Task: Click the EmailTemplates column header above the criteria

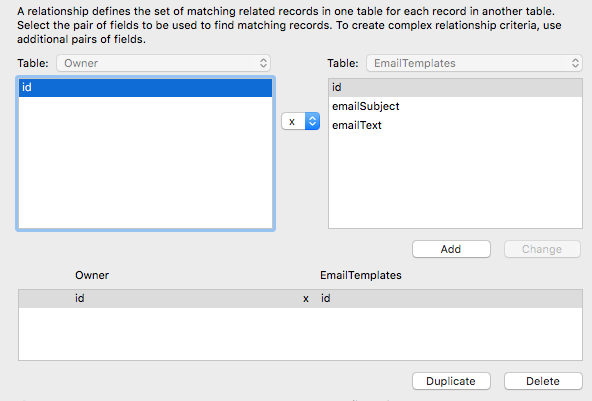Action: pyautogui.click(x=361, y=275)
